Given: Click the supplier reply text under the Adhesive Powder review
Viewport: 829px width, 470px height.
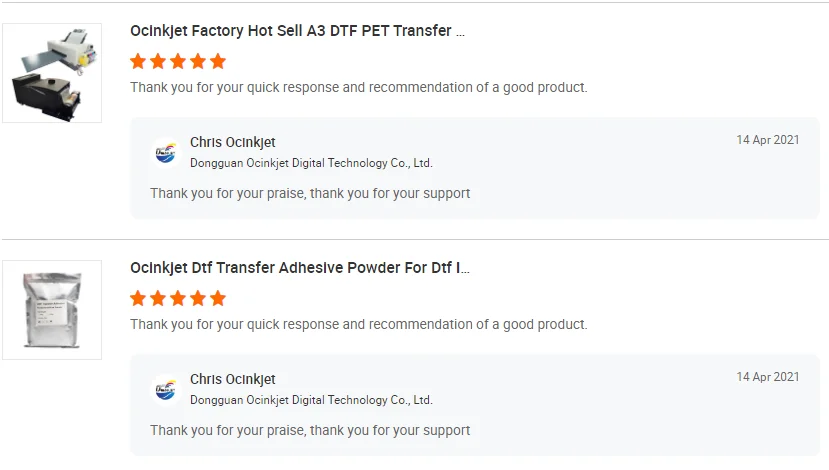Looking at the screenshot, I should click(x=310, y=430).
